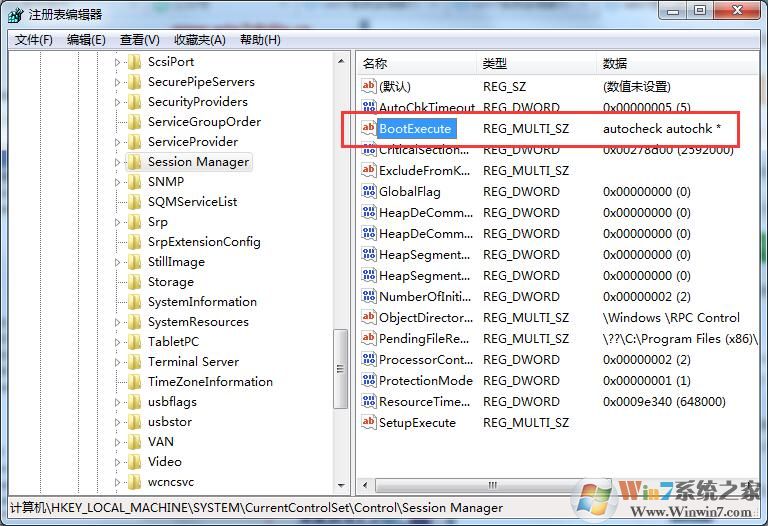Open the 编辑(E) menu
The width and height of the screenshot is (768, 526).
pyautogui.click(x=86, y=40)
